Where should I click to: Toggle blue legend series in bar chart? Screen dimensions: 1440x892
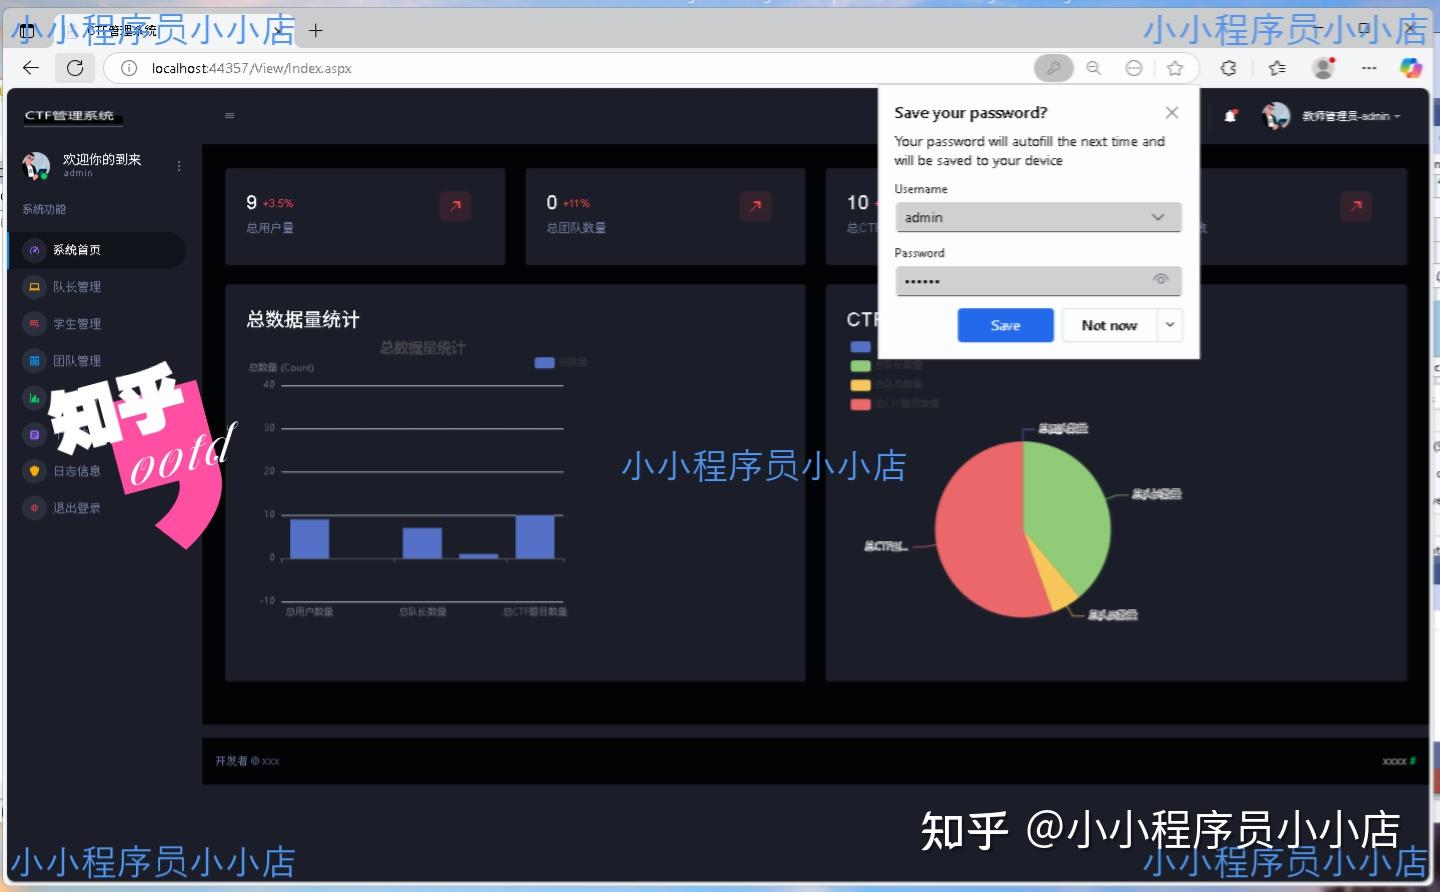(x=544, y=362)
